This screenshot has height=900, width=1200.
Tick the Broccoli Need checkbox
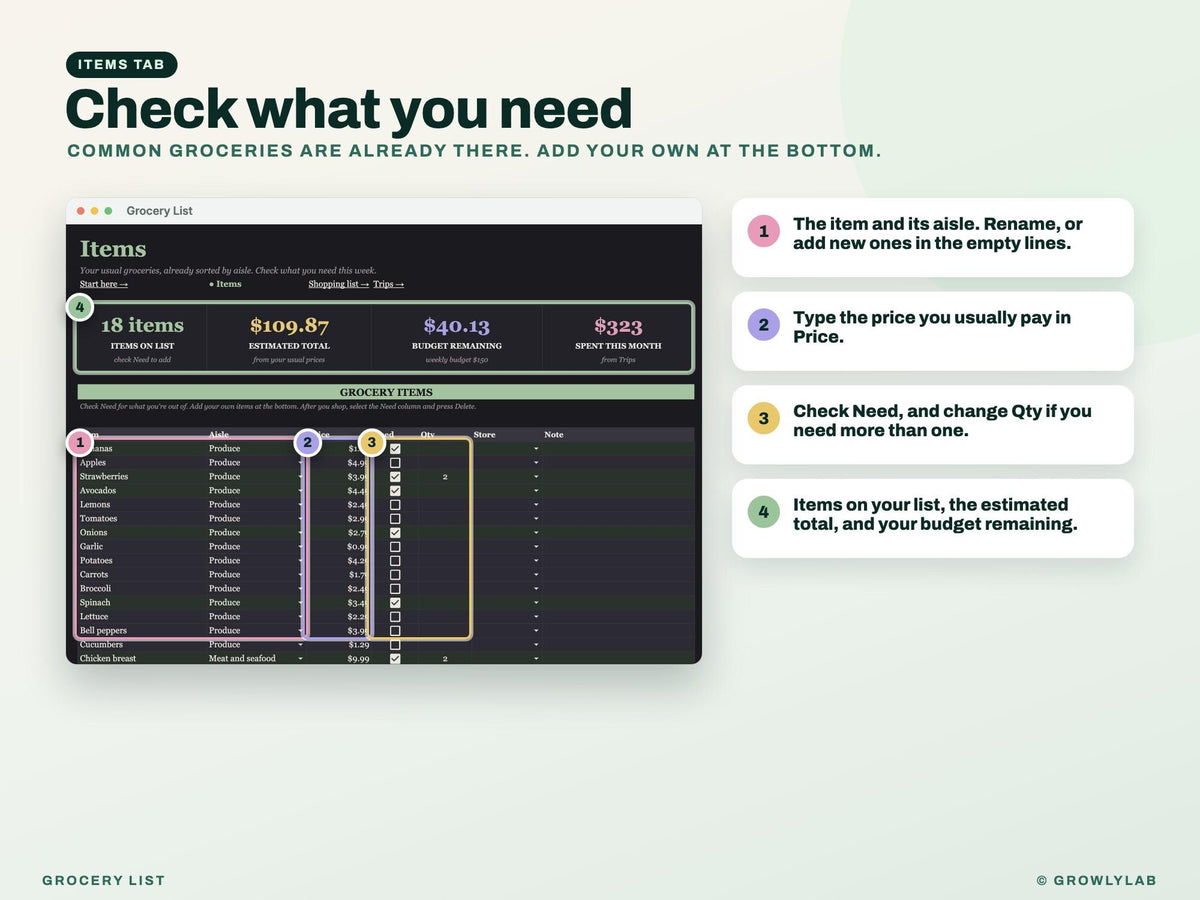395,589
